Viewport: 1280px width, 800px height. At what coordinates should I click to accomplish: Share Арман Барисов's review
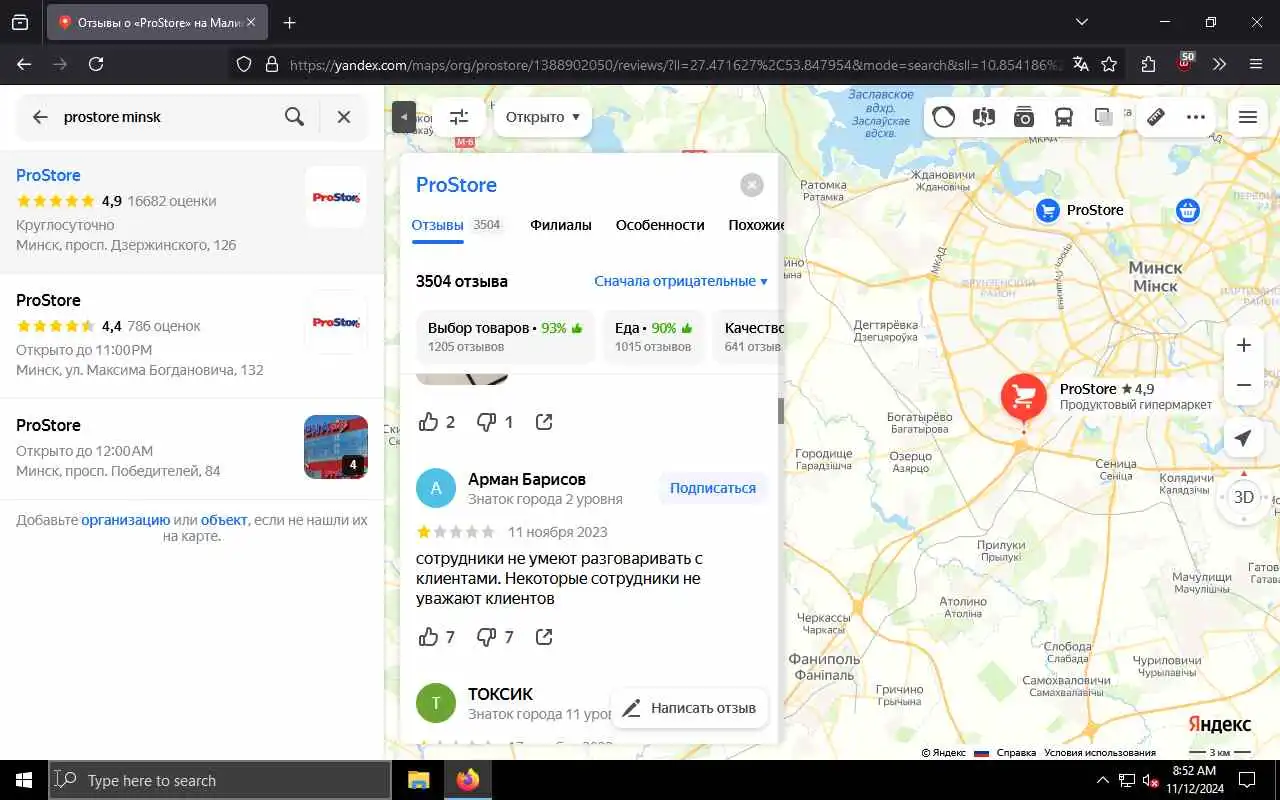544,637
